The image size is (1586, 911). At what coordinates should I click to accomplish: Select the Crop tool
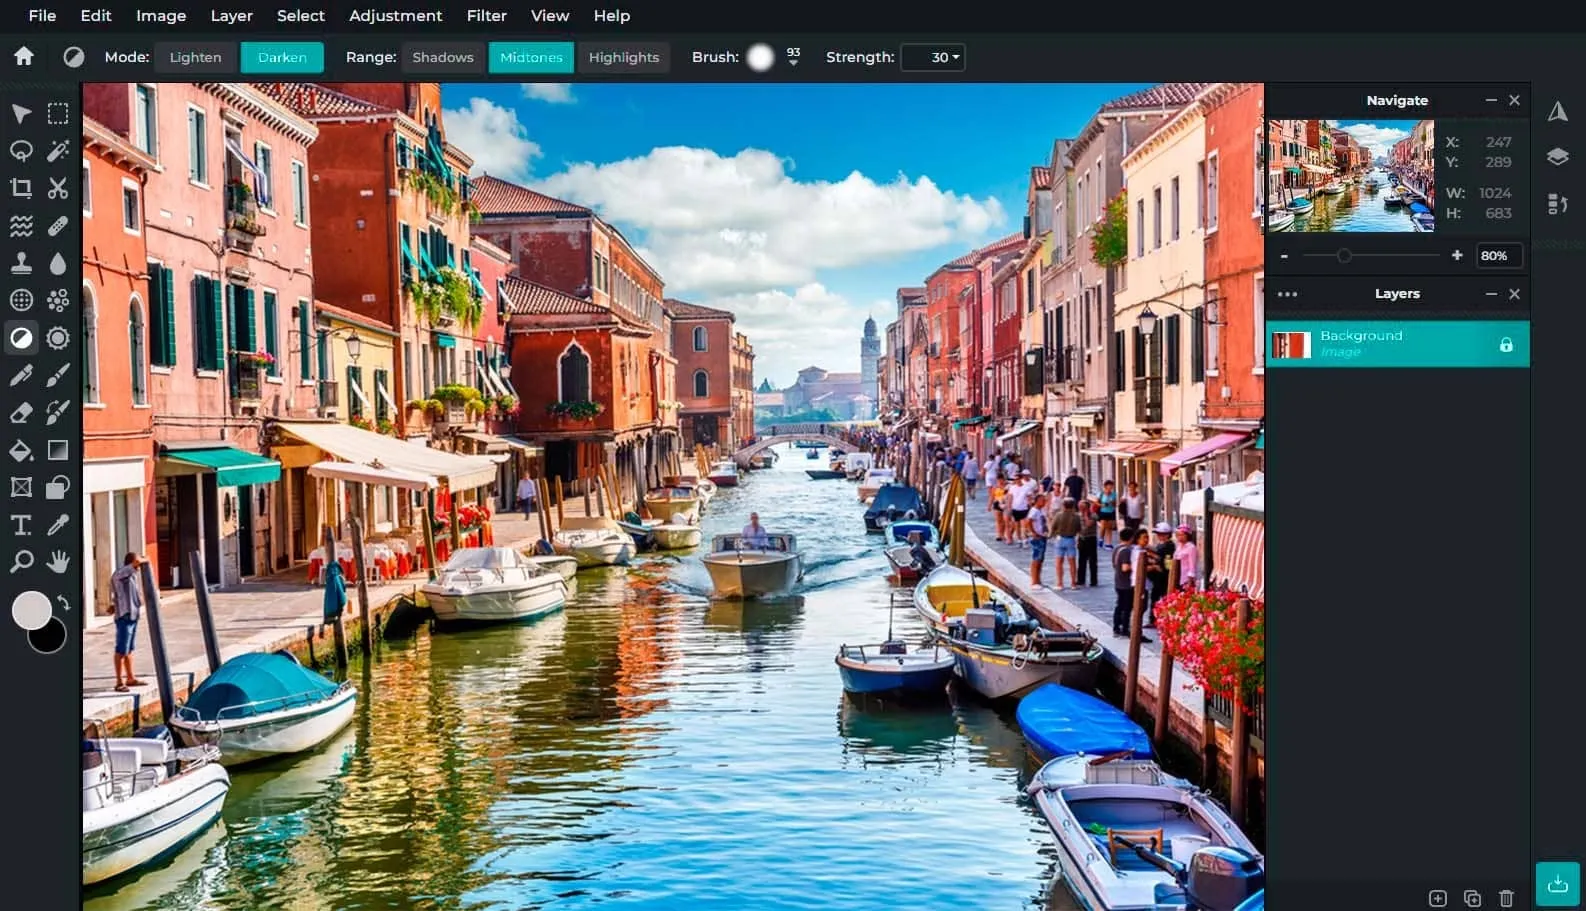[21, 188]
